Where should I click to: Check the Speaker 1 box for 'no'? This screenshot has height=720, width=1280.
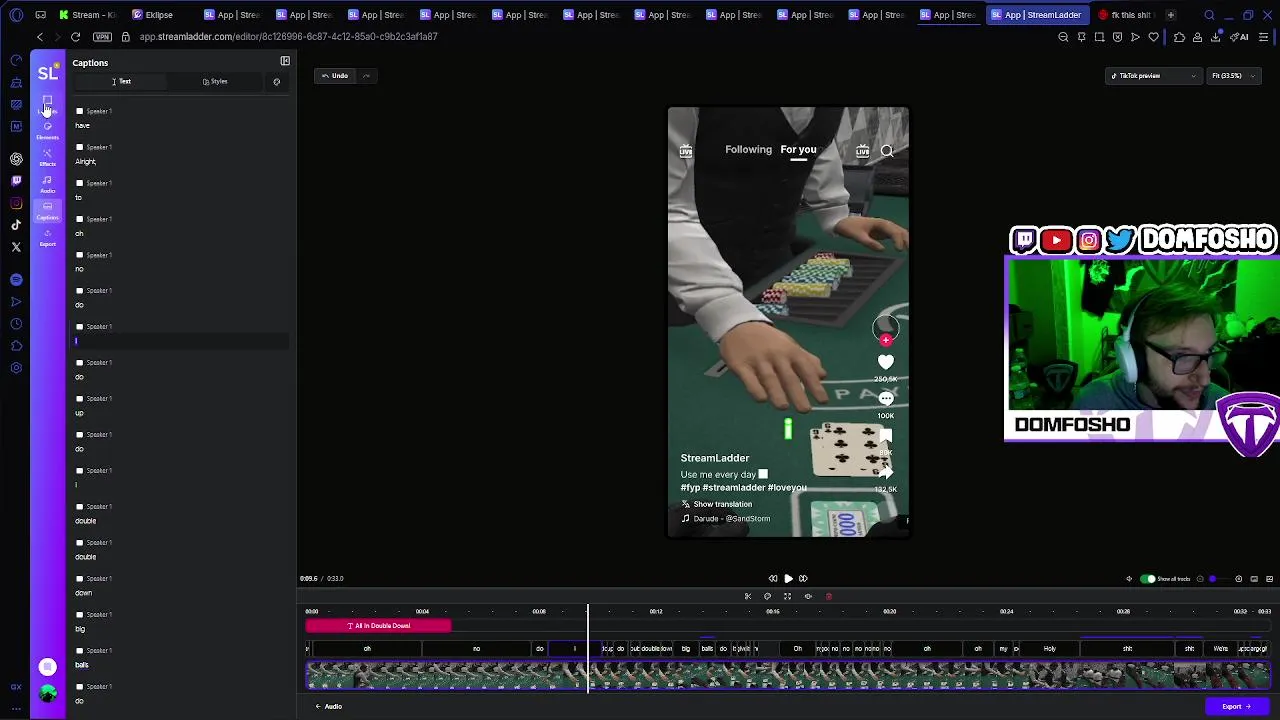coord(79,255)
